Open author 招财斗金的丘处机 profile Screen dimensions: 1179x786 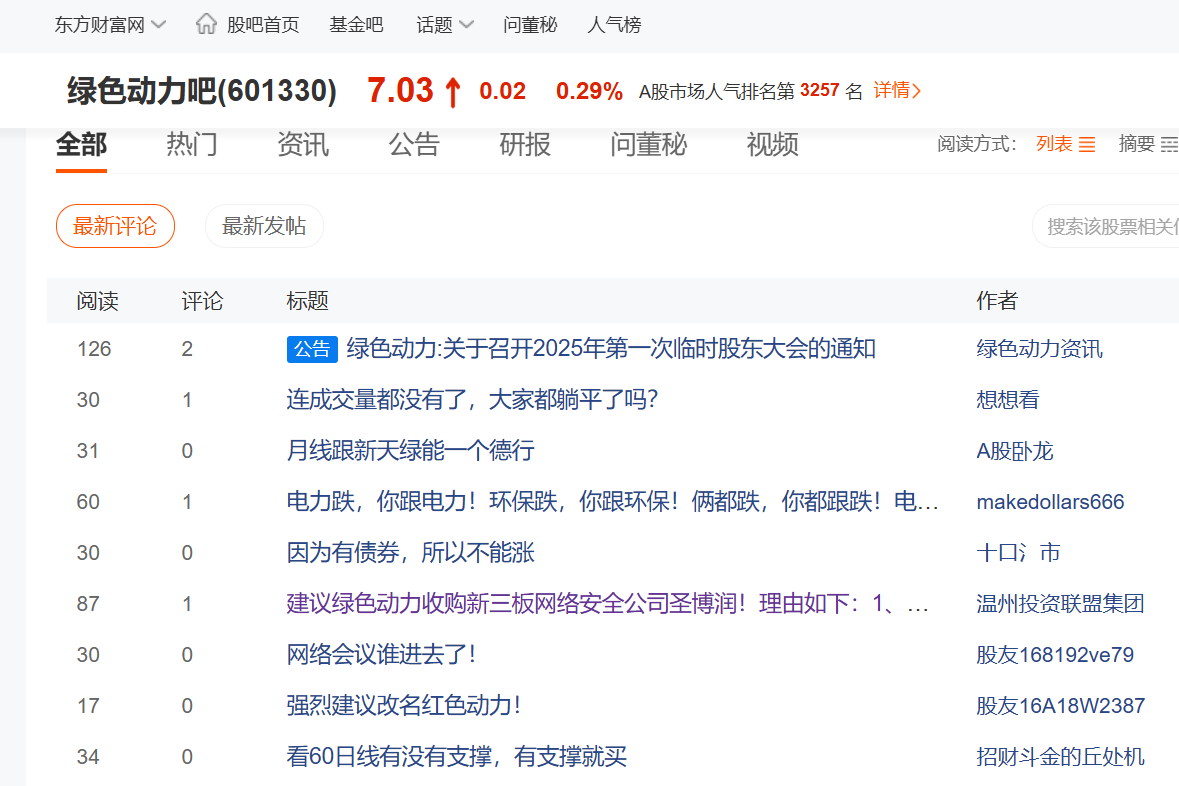coord(1060,756)
